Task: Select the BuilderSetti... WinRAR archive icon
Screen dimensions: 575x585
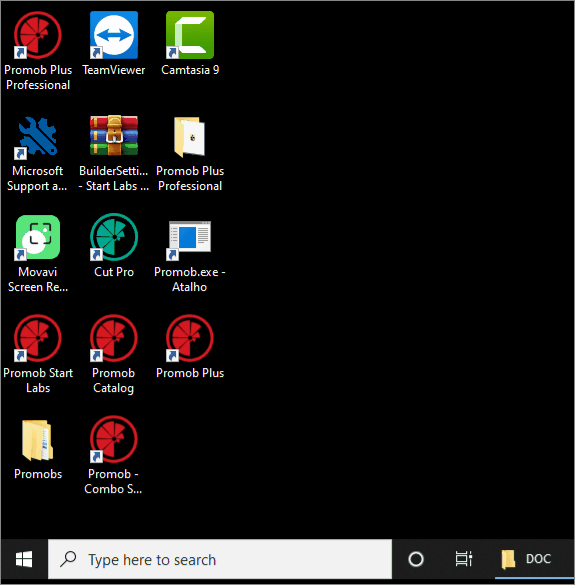Action: click(x=114, y=135)
